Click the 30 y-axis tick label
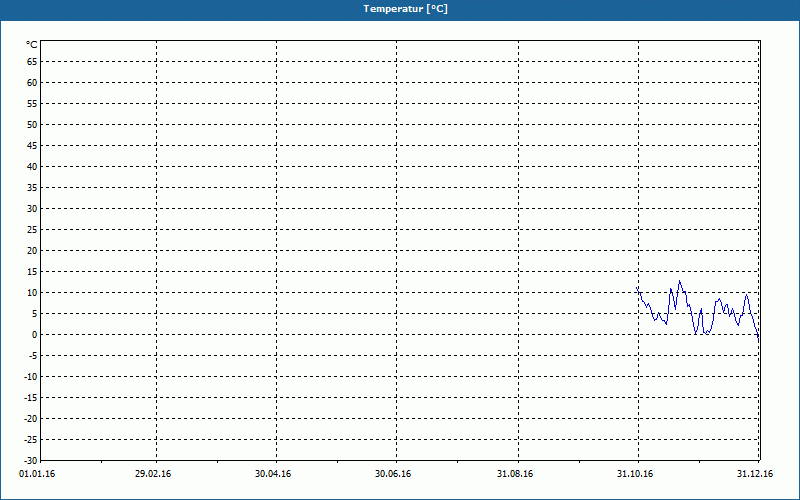 click(x=31, y=208)
